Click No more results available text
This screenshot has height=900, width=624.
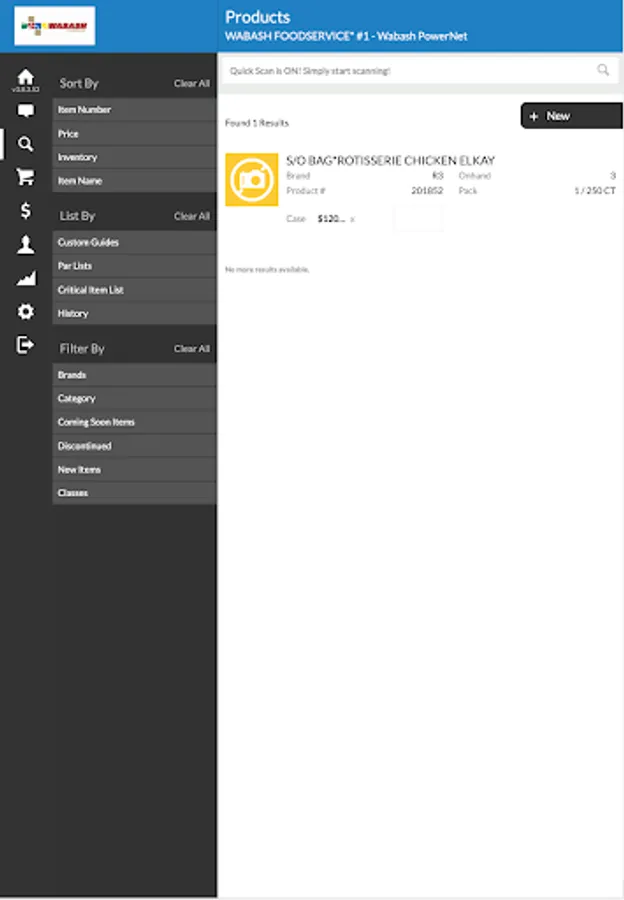[267, 269]
